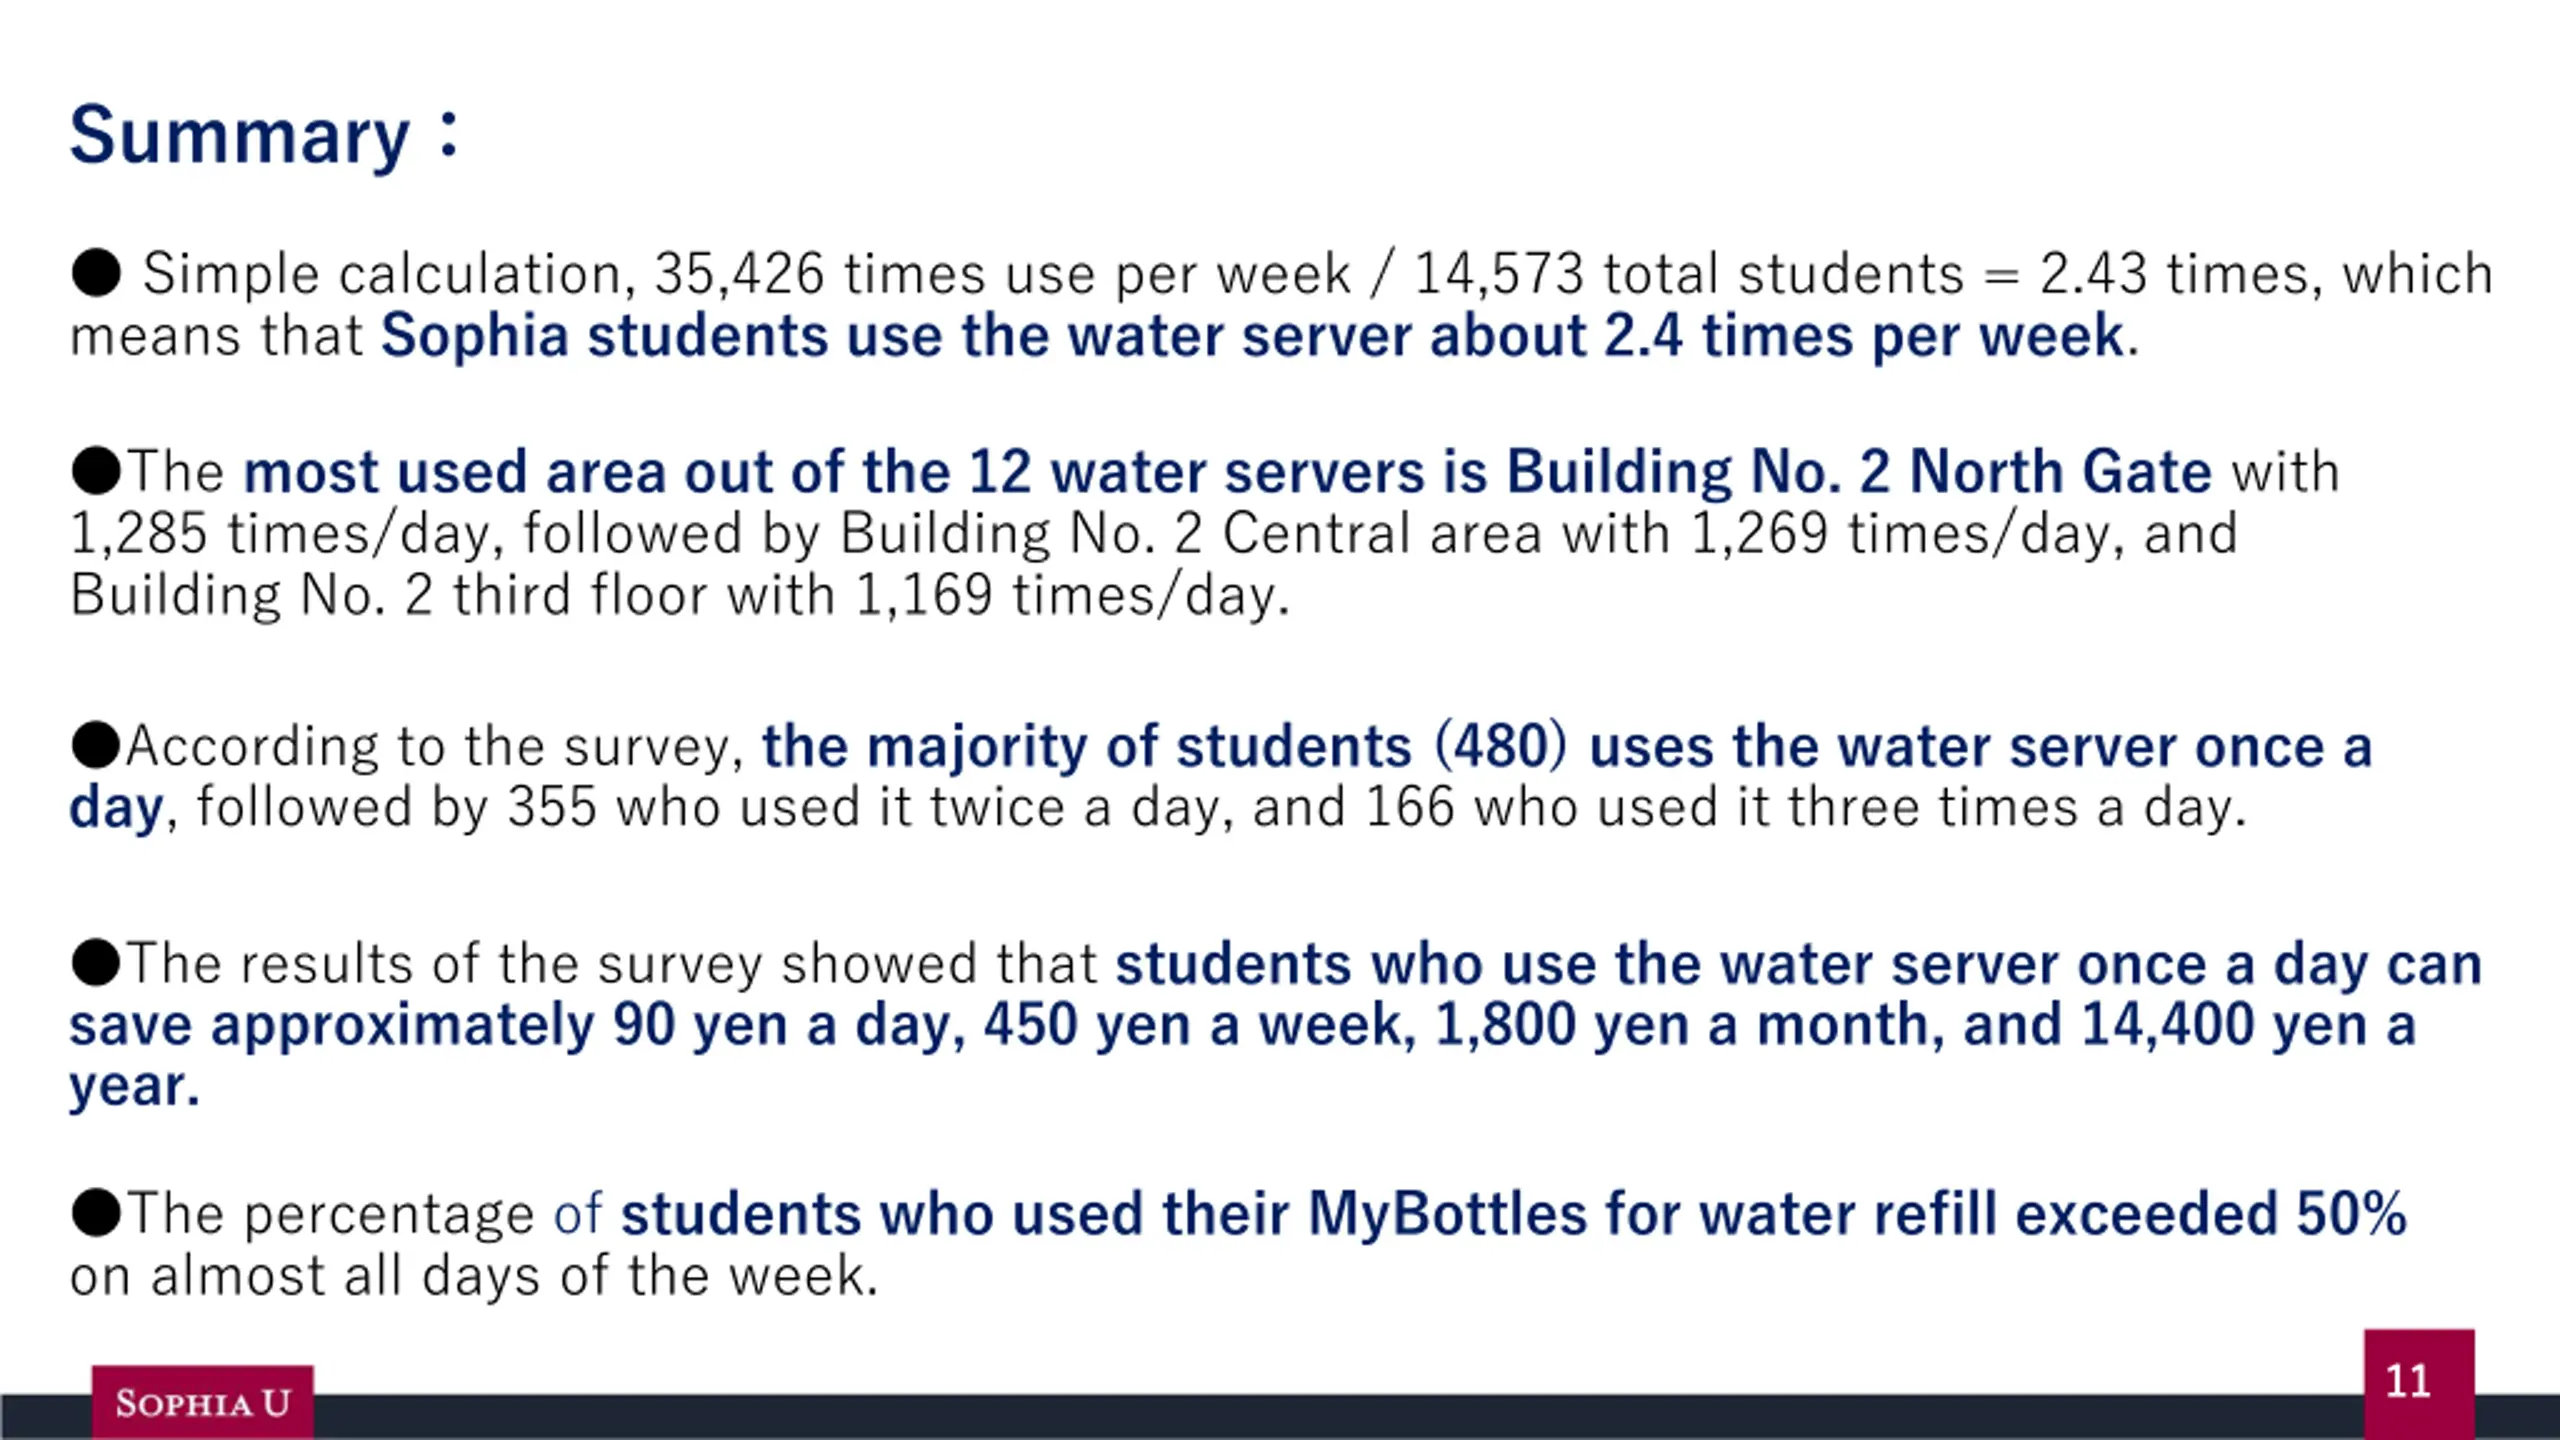Viewport: 2560px width, 1440px height.
Task: Click the bullet before The most used area
Action: 96,471
